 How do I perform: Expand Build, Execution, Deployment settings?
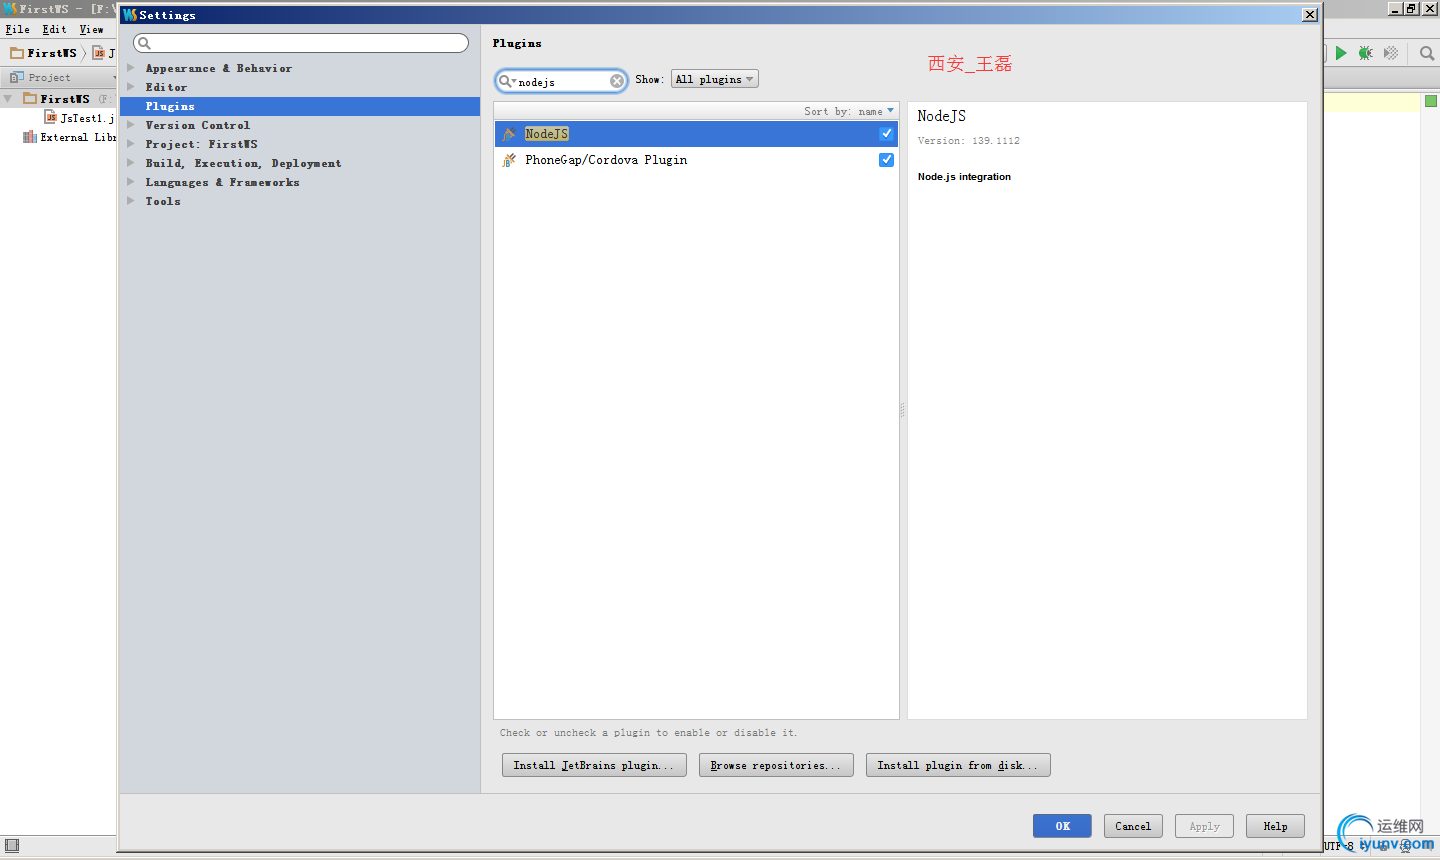[130, 163]
